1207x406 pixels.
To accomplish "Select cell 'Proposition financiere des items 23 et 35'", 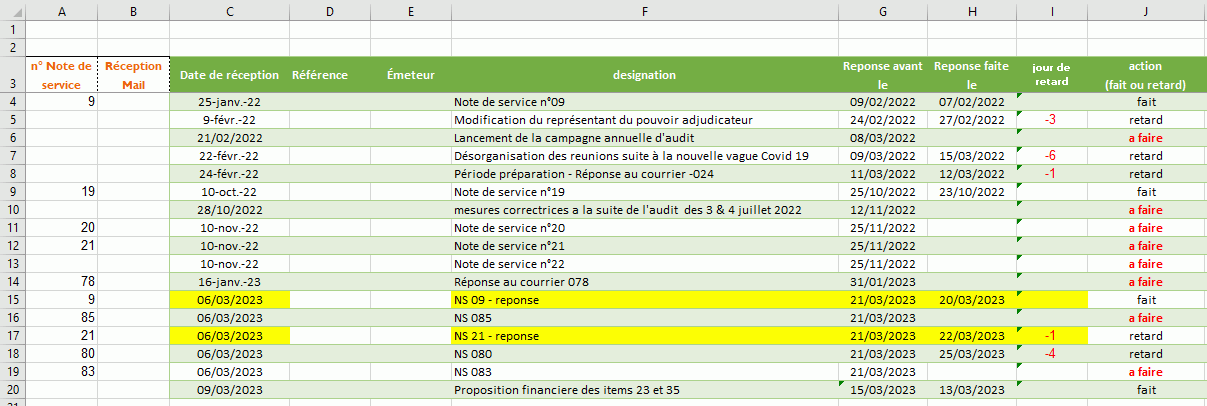I will (645, 389).
